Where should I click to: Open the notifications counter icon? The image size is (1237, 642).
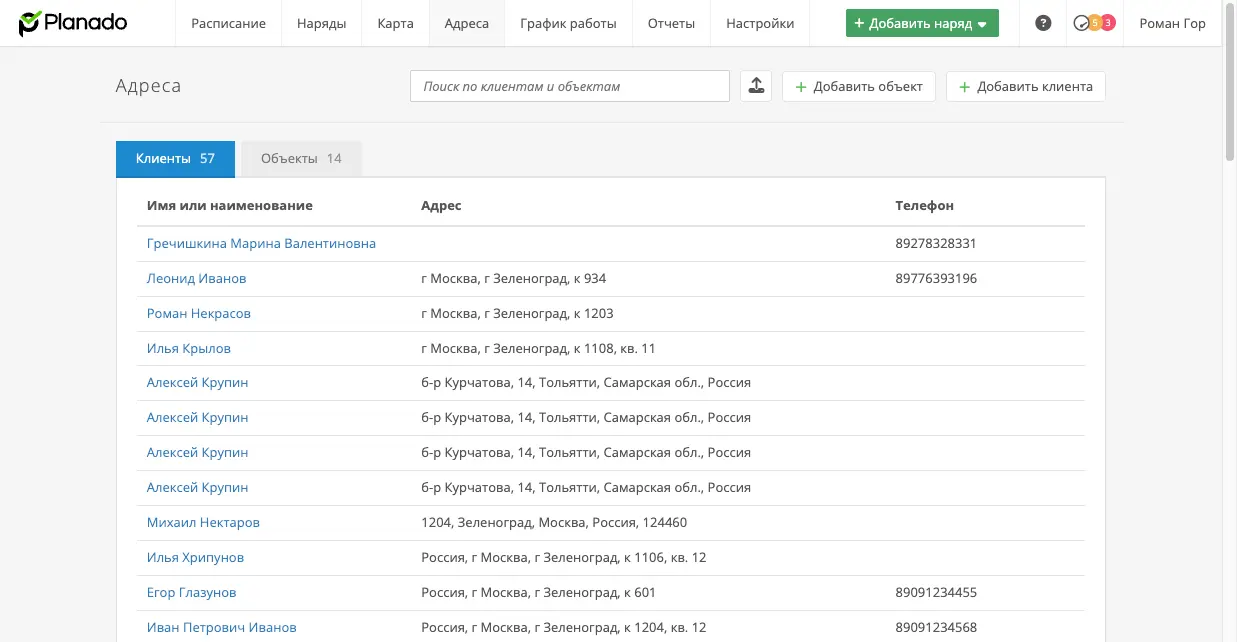(x=1094, y=23)
